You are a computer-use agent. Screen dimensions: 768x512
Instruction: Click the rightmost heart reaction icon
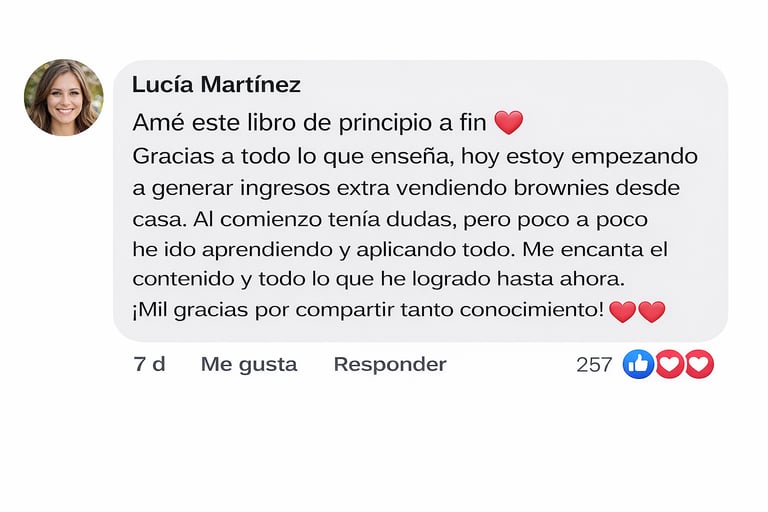699,364
